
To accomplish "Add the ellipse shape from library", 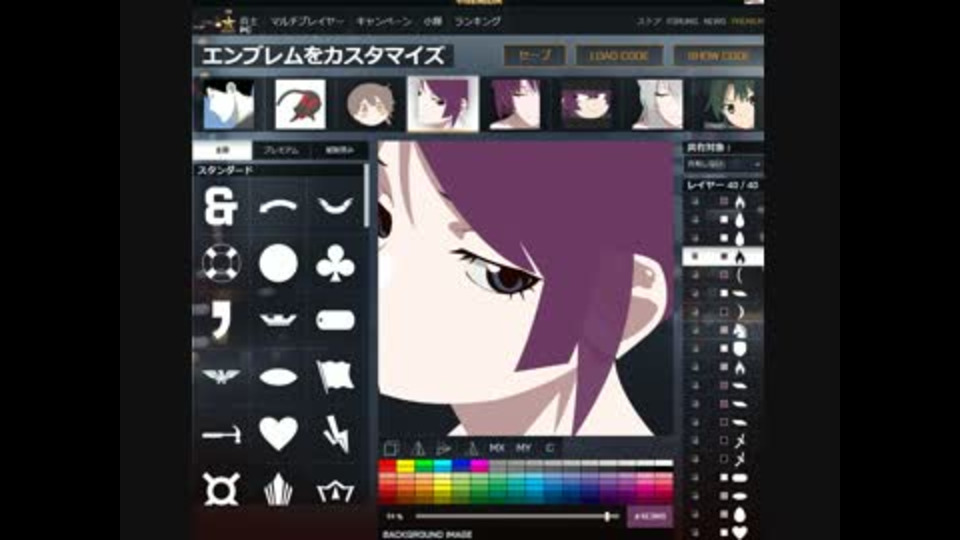I will tap(278, 377).
